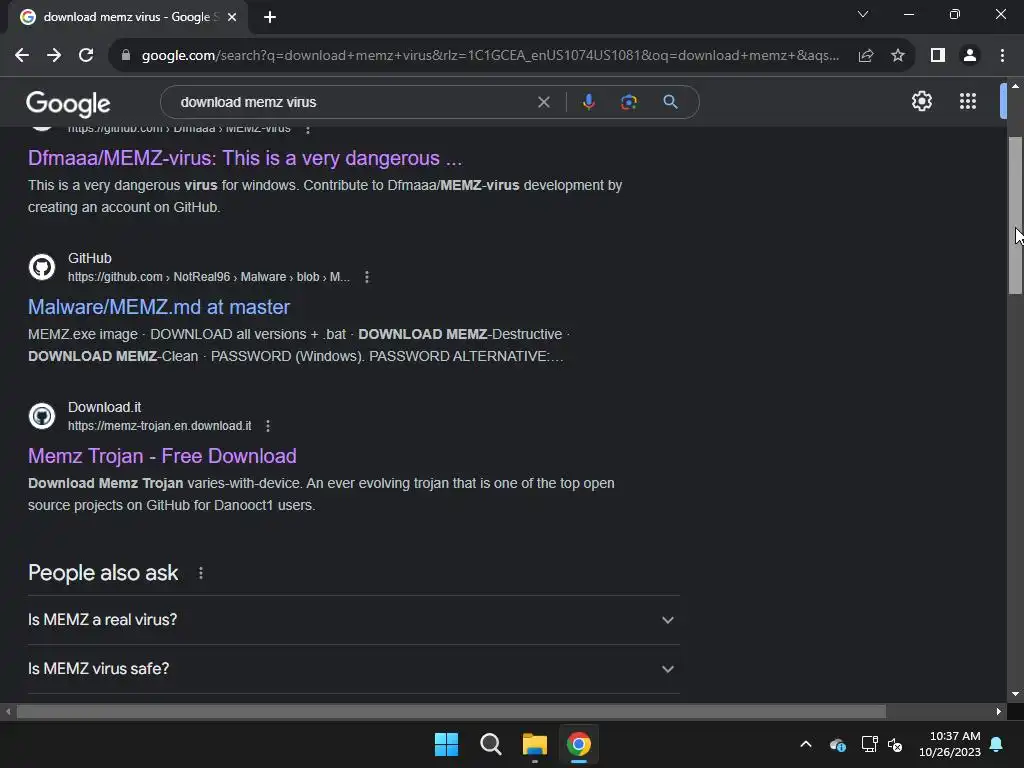
Task: Open the tab search dropdown chevron
Action: click(863, 14)
